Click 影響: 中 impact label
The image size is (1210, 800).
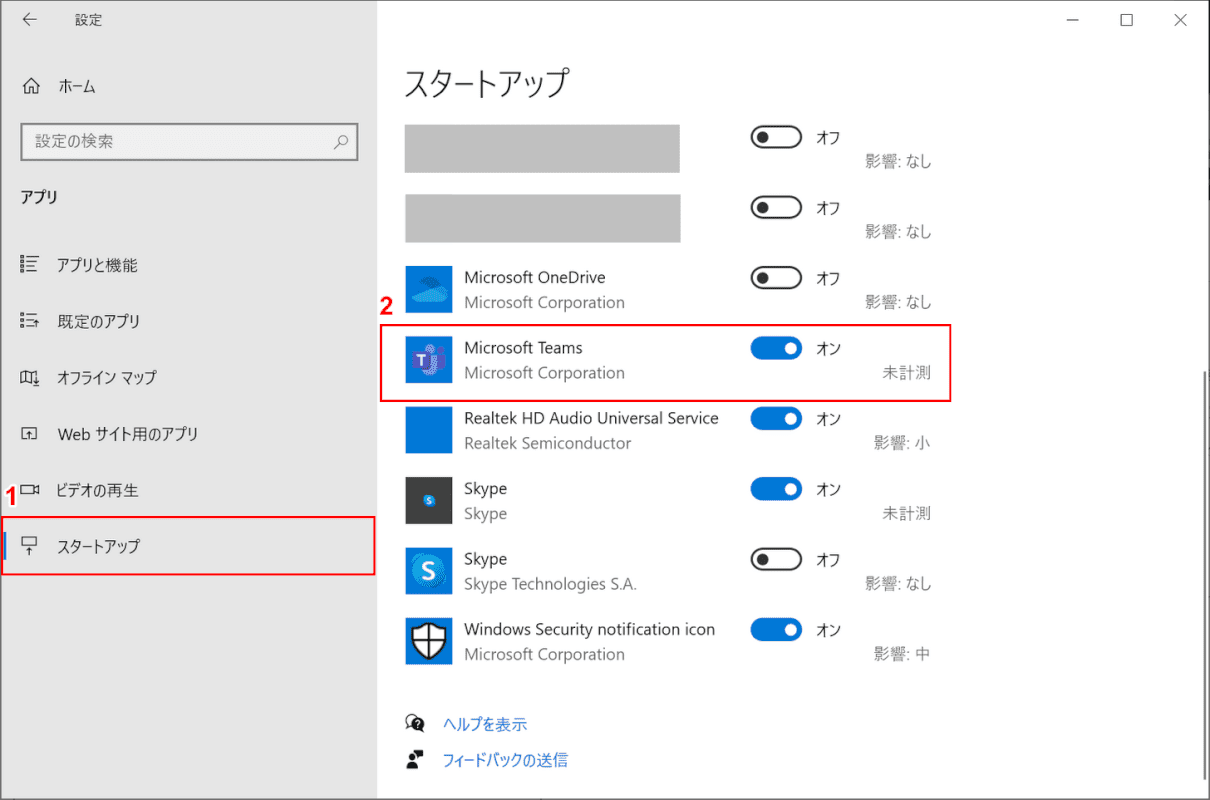[902, 653]
